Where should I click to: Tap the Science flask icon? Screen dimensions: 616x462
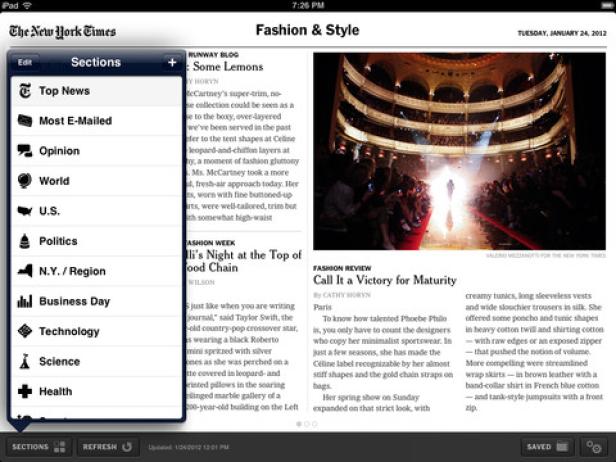(25, 361)
